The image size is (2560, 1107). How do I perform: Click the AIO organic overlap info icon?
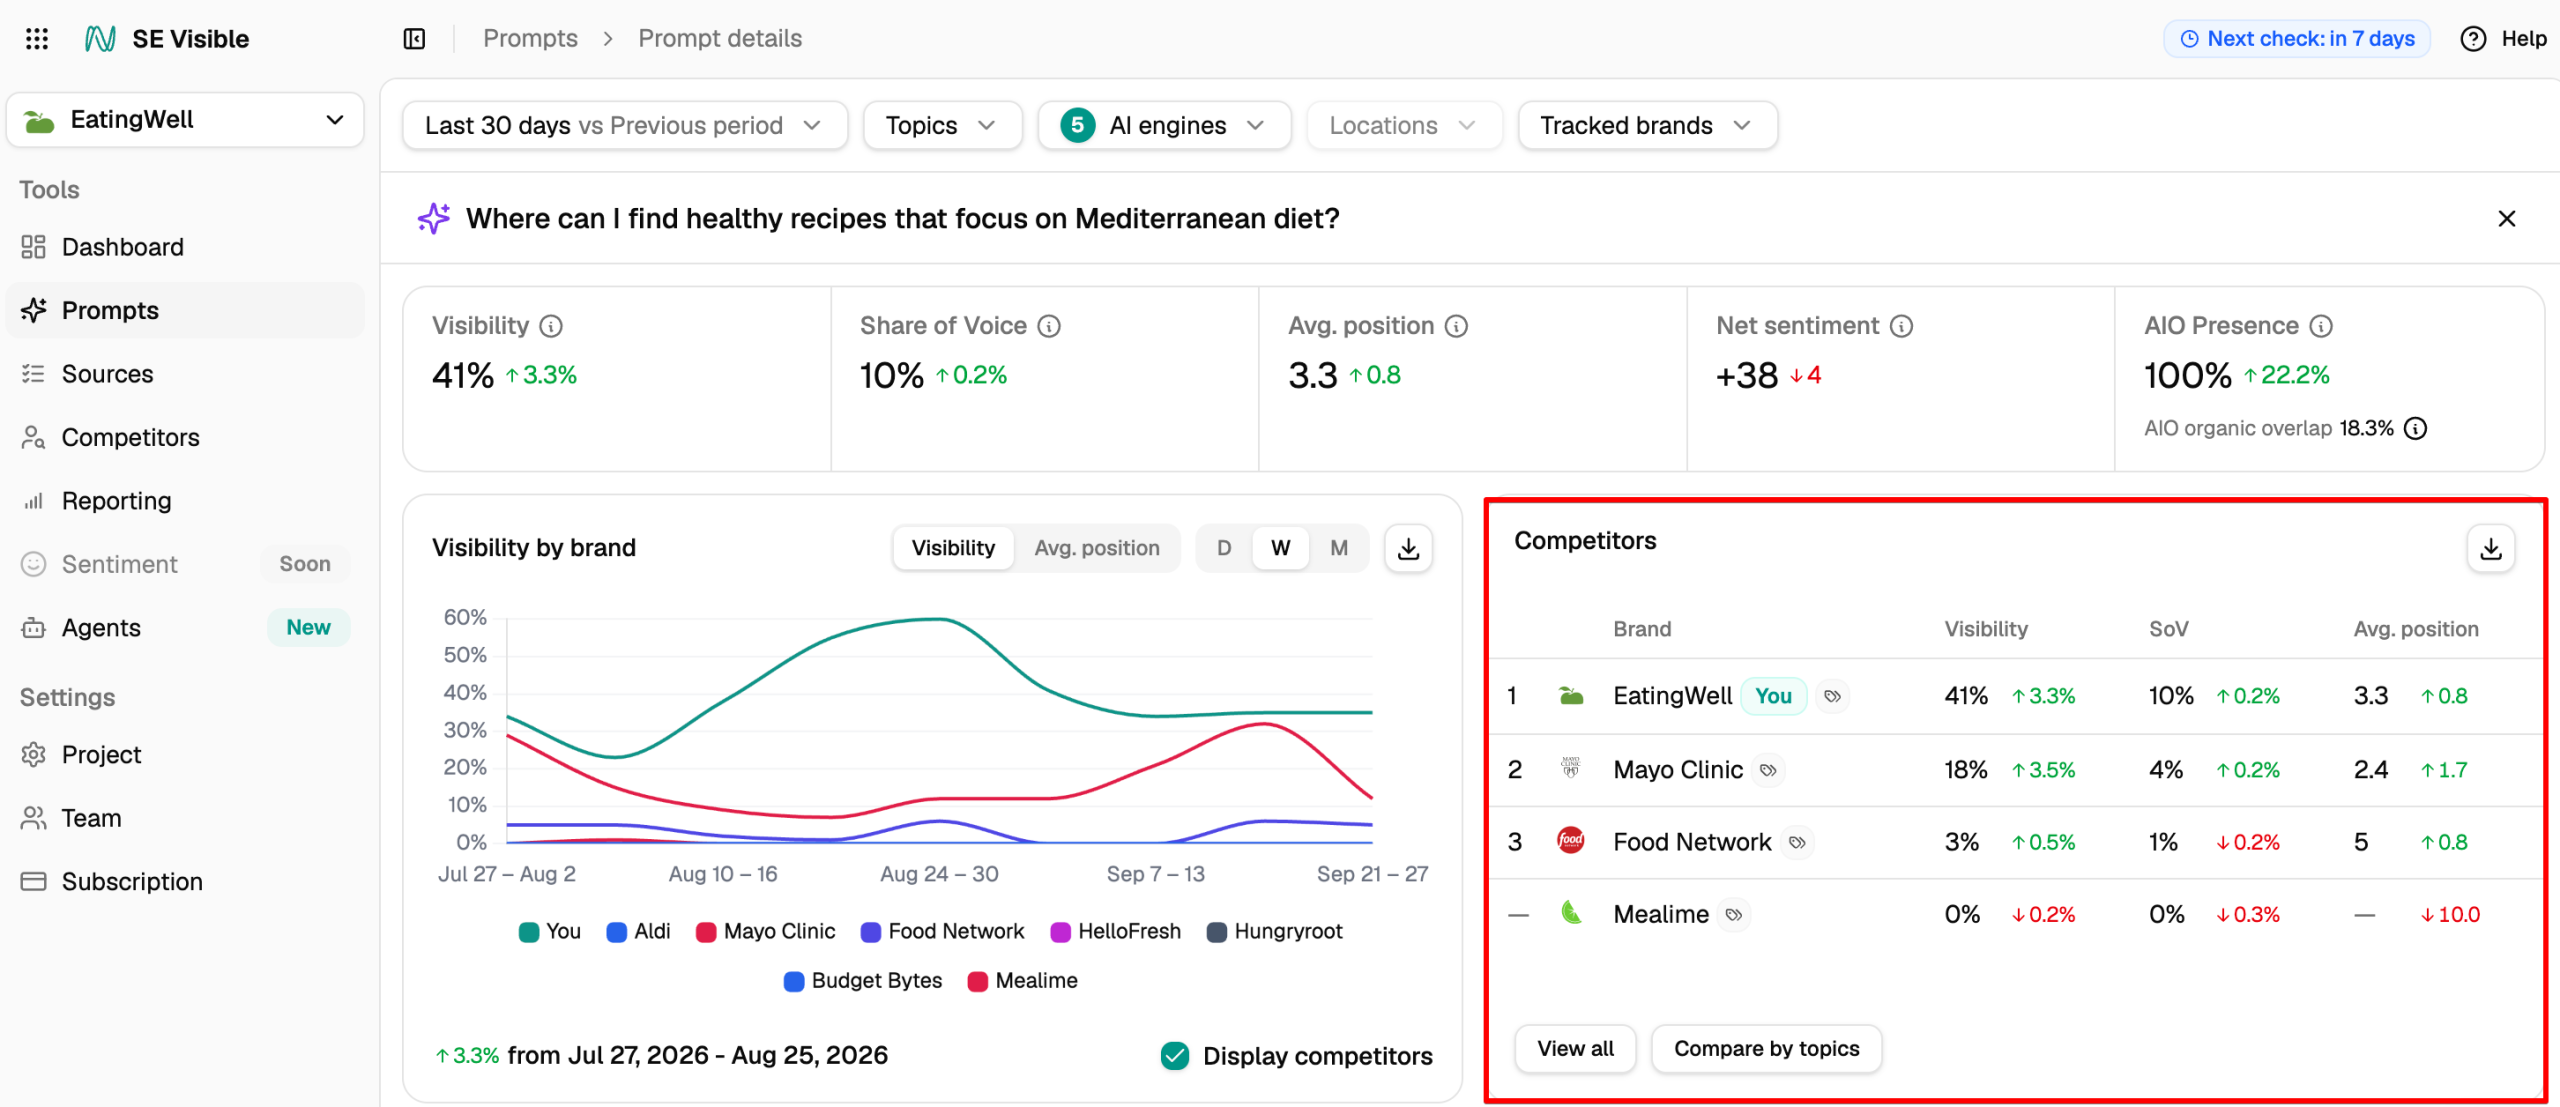point(2416,429)
